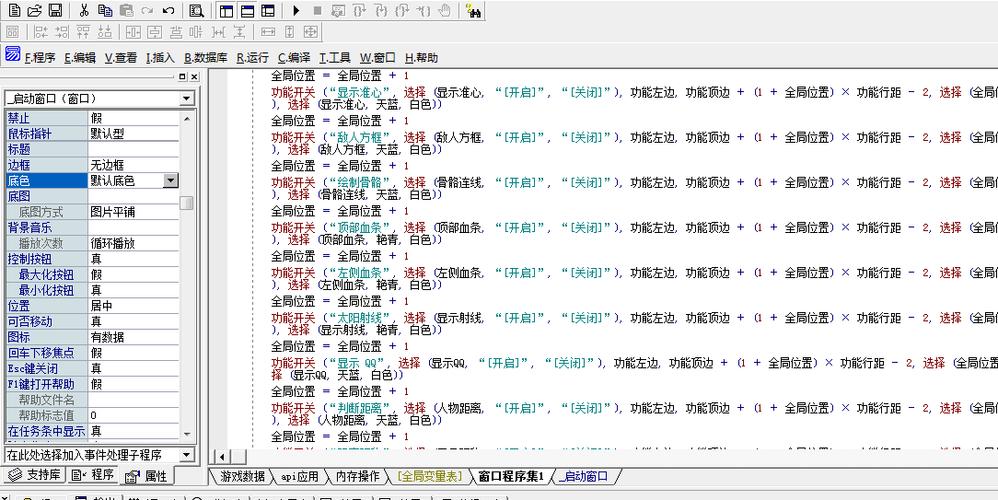Click the same-size both-directions icon

[x=310, y=32]
